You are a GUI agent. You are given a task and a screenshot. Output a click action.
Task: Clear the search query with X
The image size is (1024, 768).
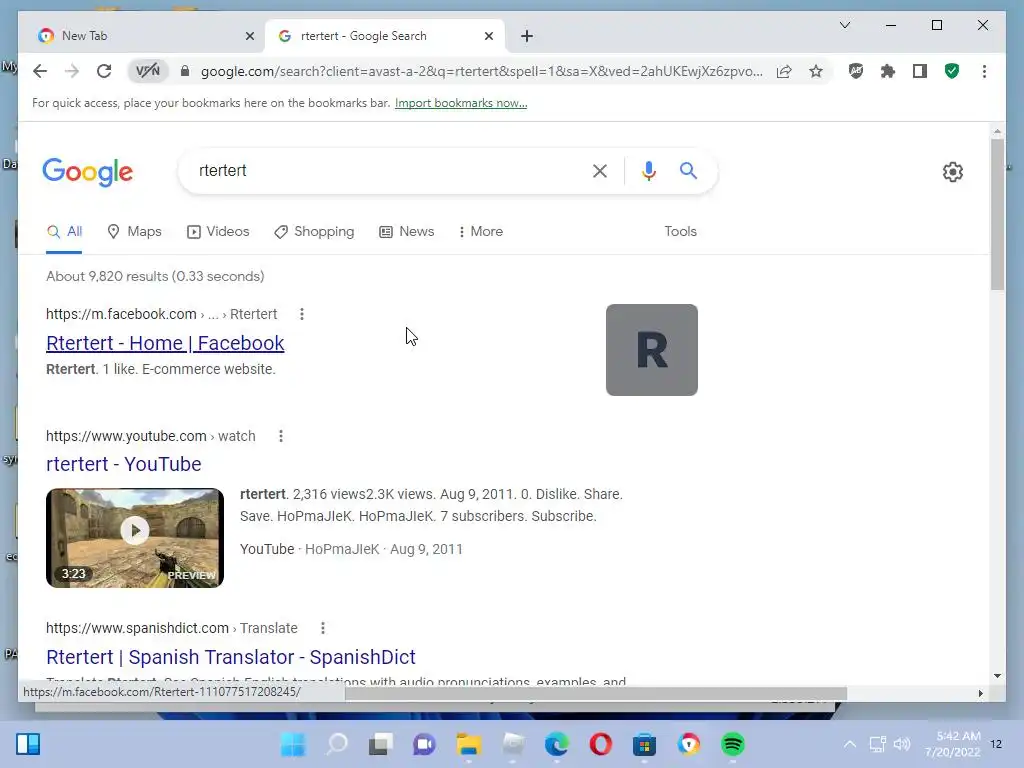point(600,171)
